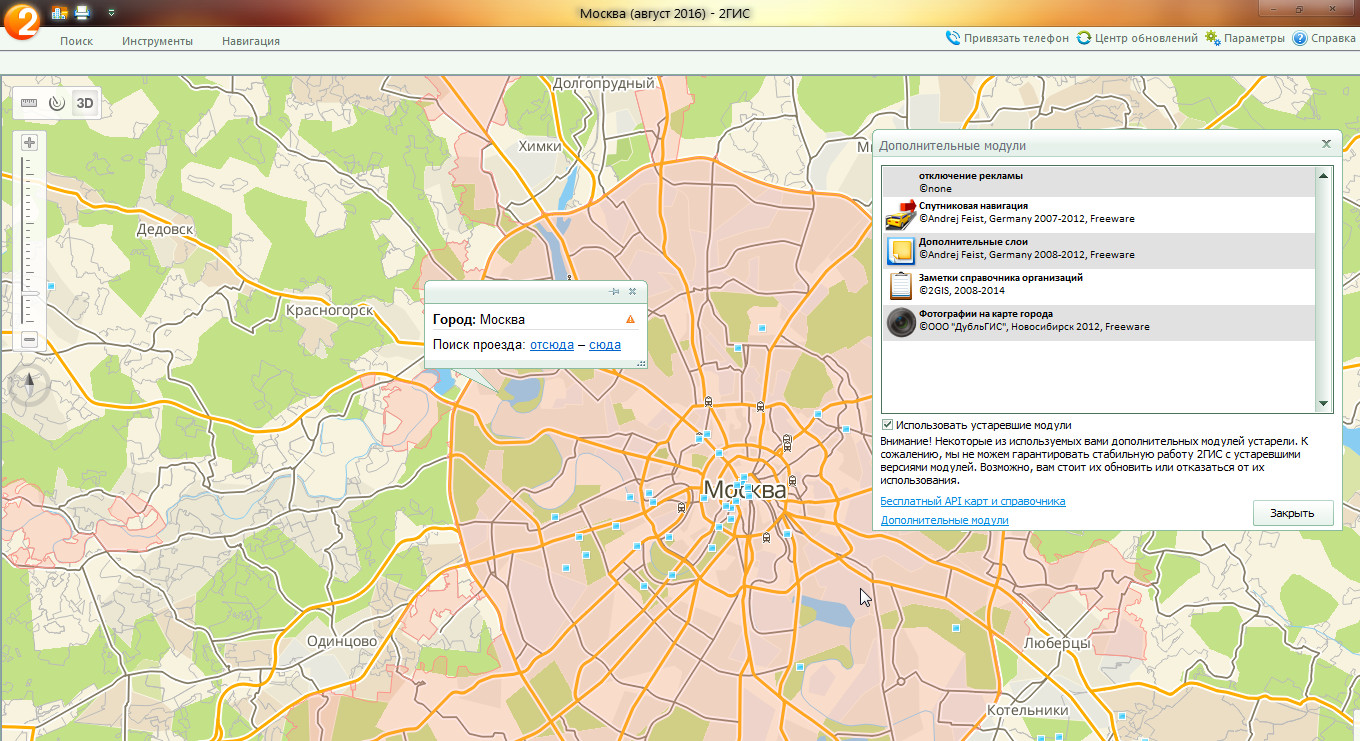Screen dimensions: 1360x741
Task: Expand the quick access toolbar dropdown arrow
Action: 110,13
